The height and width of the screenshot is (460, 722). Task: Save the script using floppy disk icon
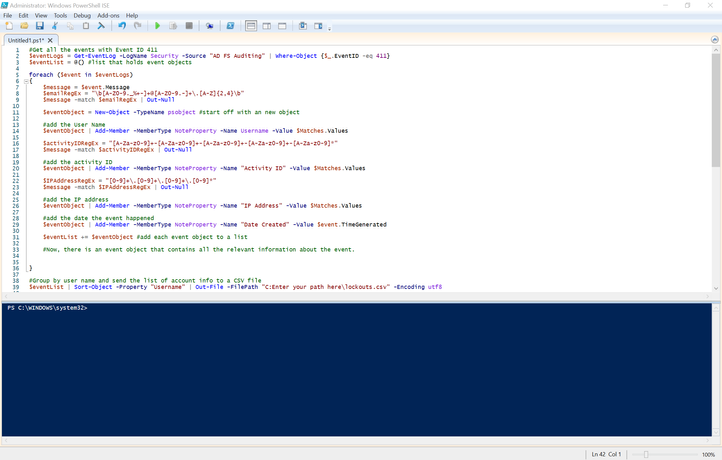coord(40,26)
